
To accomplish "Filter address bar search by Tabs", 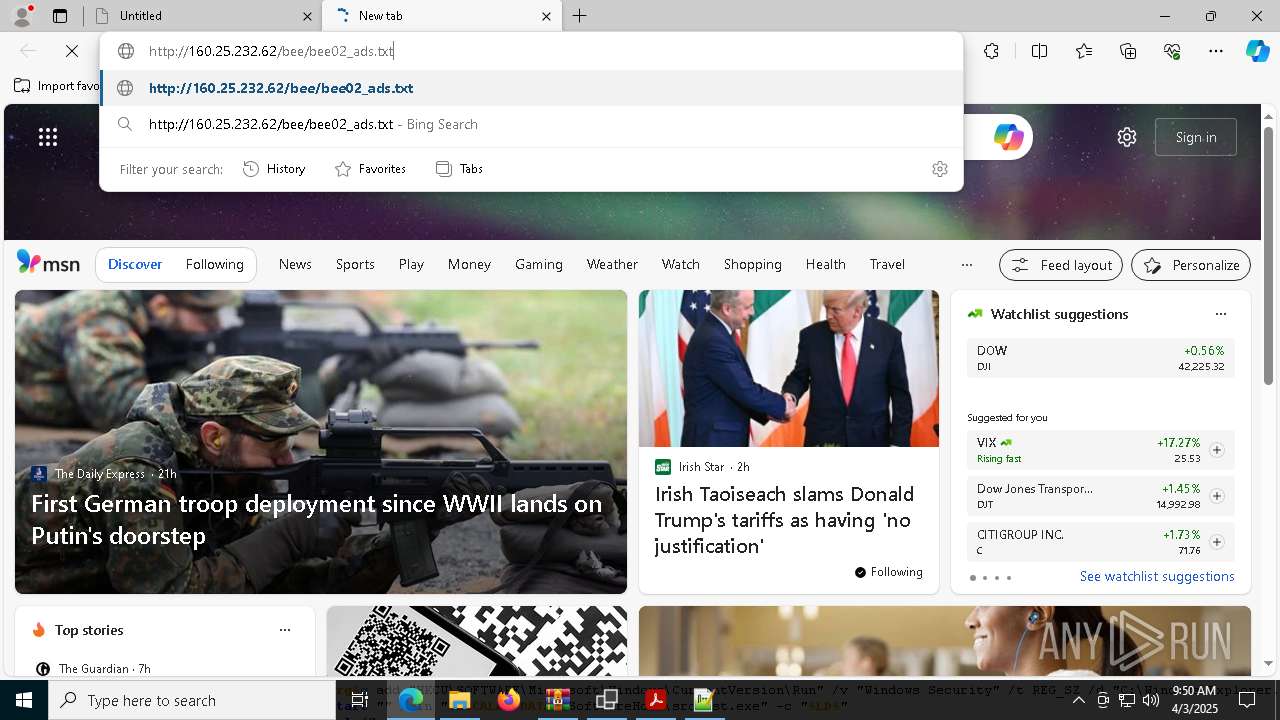I will pos(460,169).
